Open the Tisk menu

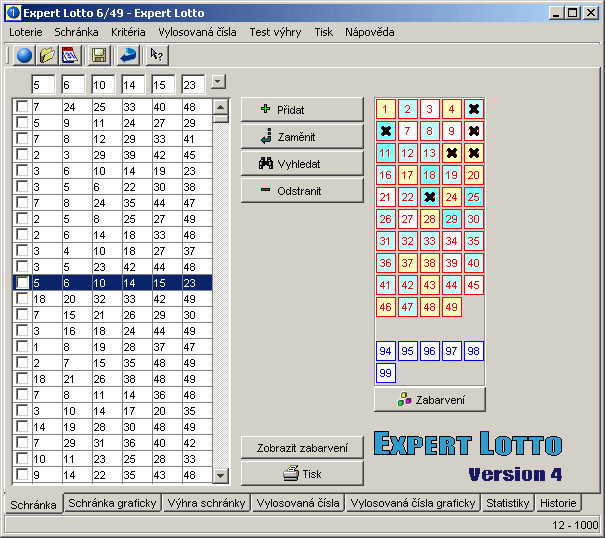point(323,32)
